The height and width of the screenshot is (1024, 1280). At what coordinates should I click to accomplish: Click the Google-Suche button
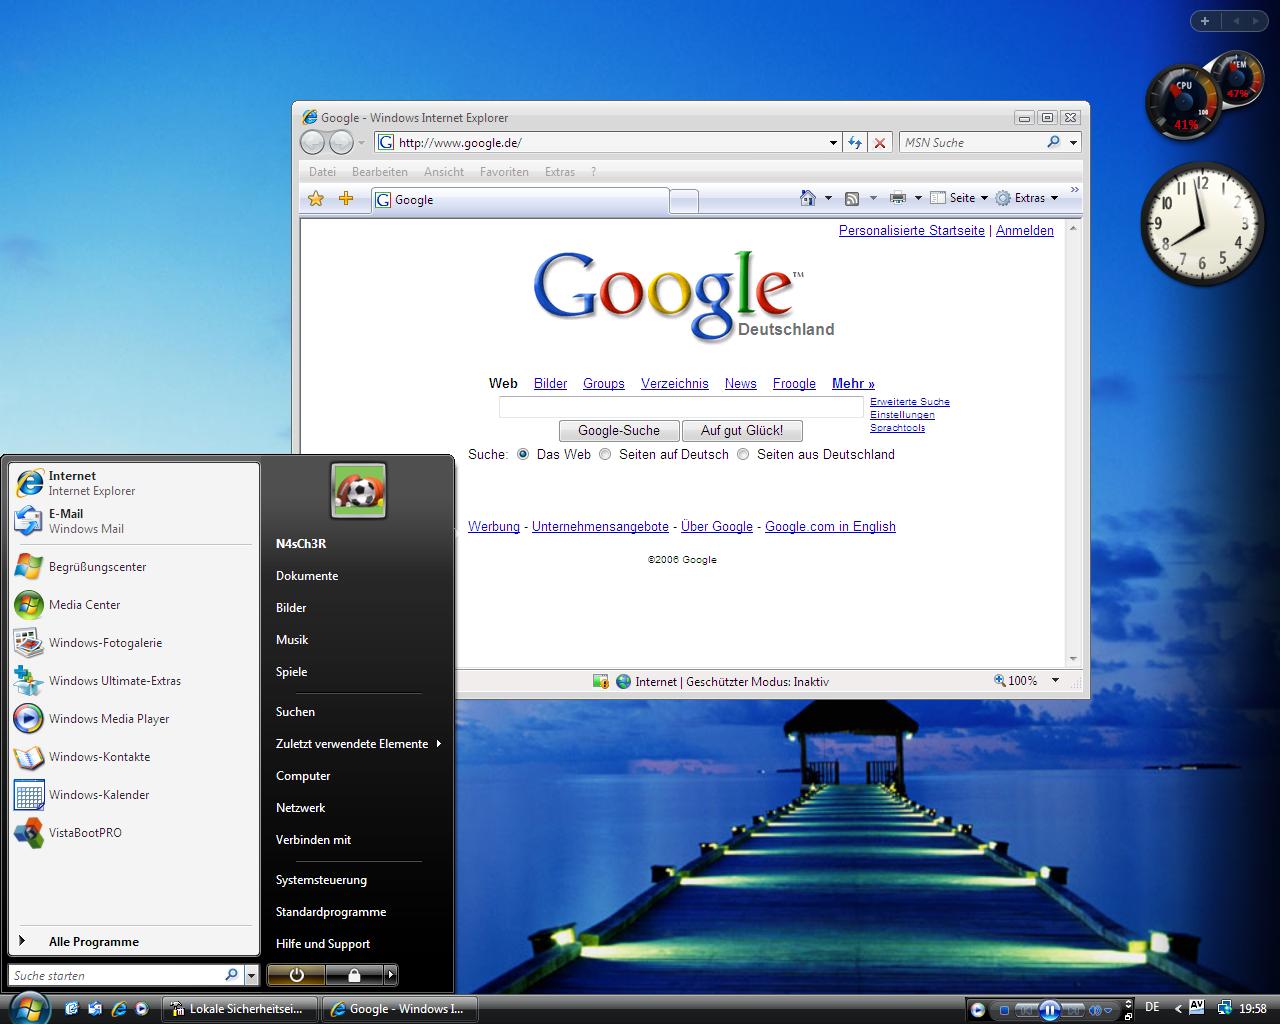pyautogui.click(x=619, y=431)
